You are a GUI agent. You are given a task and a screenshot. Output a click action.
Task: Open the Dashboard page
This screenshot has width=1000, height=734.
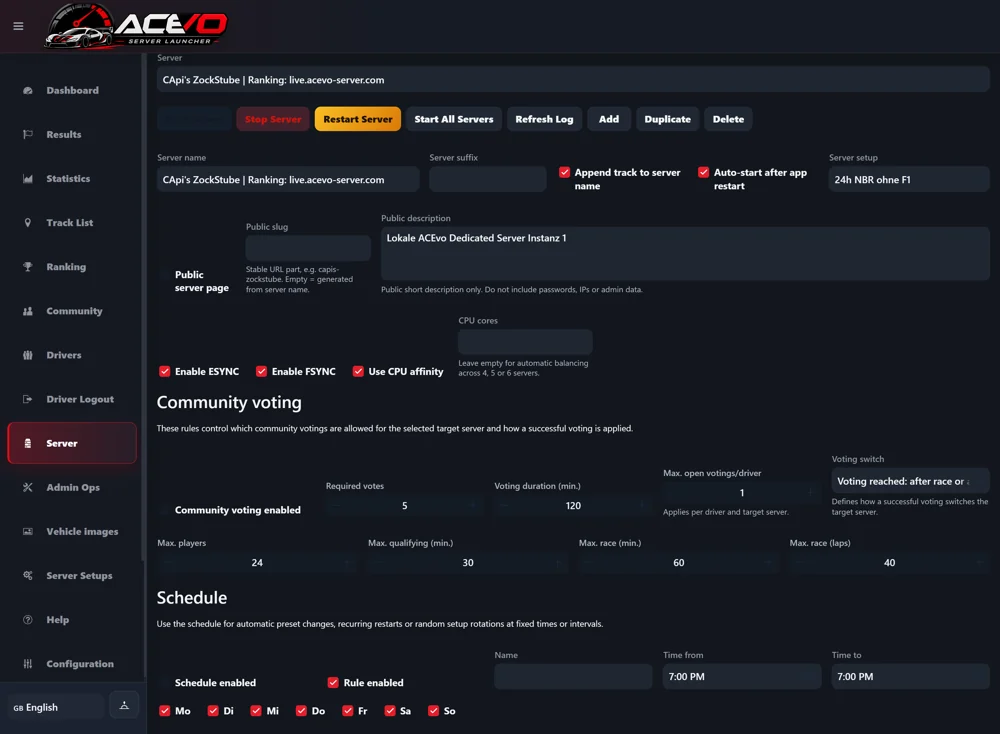pyautogui.click(x=72, y=91)
